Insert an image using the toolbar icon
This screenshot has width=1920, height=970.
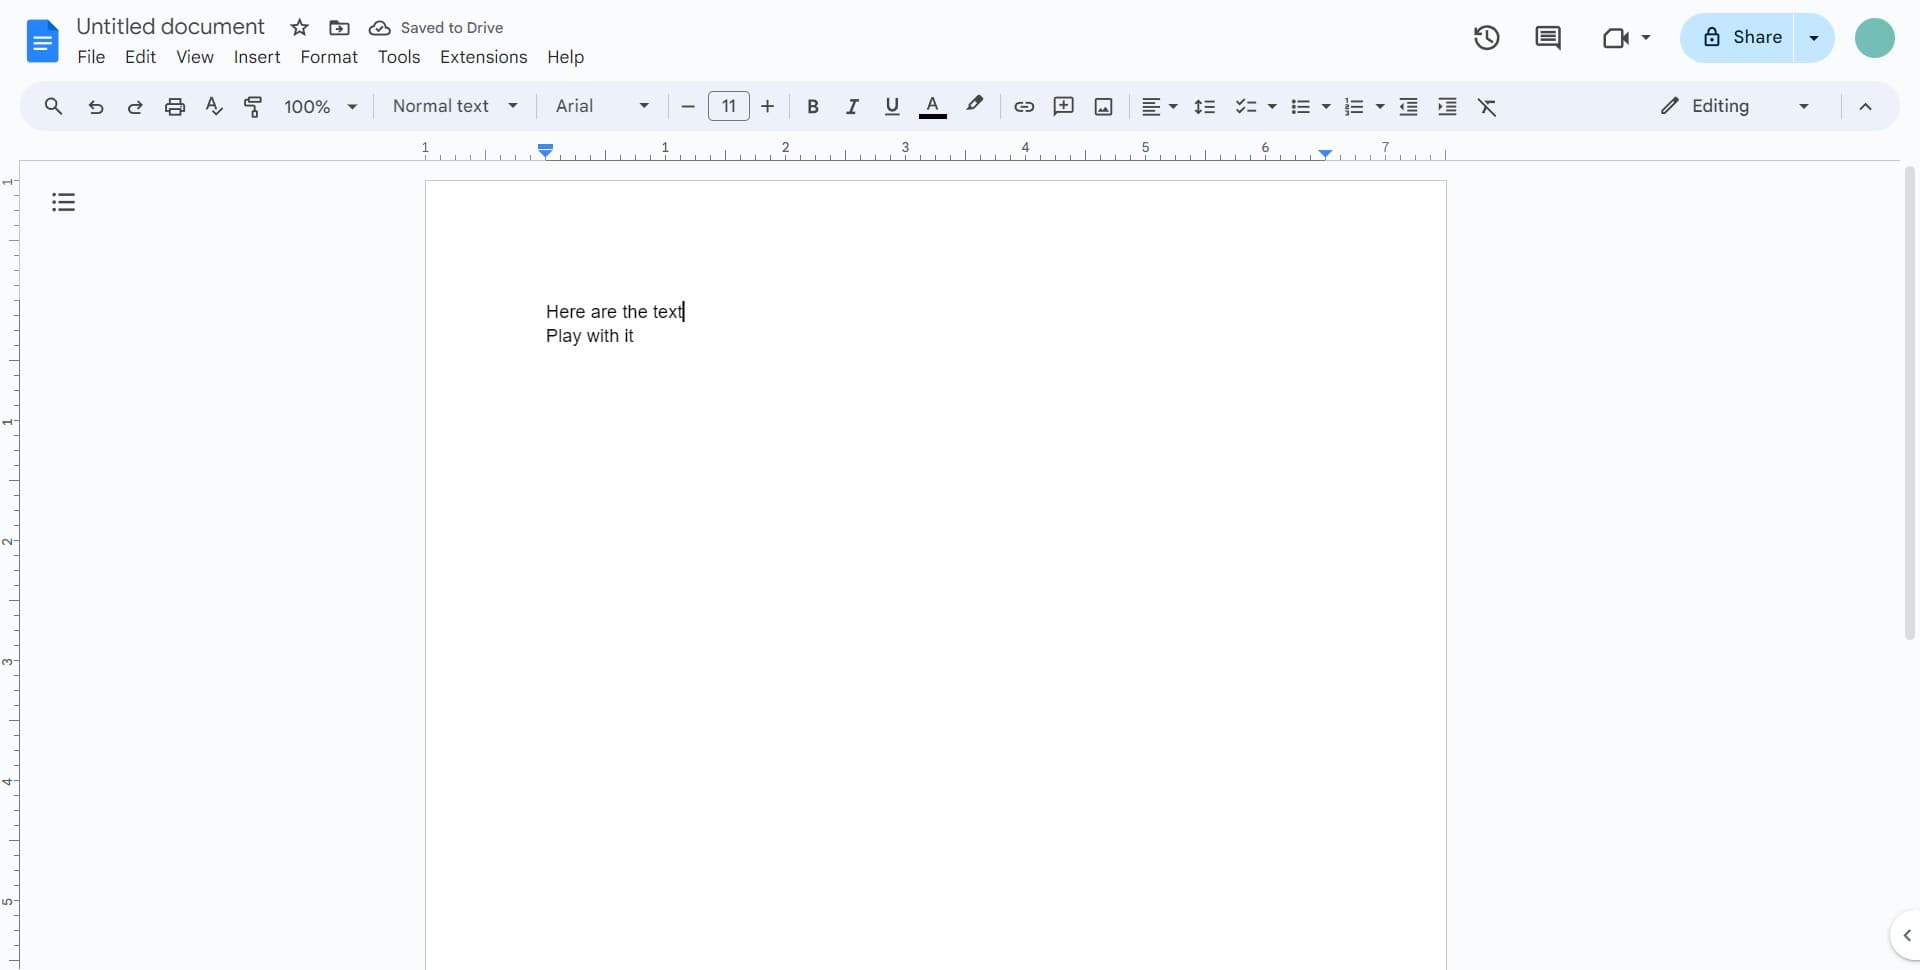point(1103,106)
